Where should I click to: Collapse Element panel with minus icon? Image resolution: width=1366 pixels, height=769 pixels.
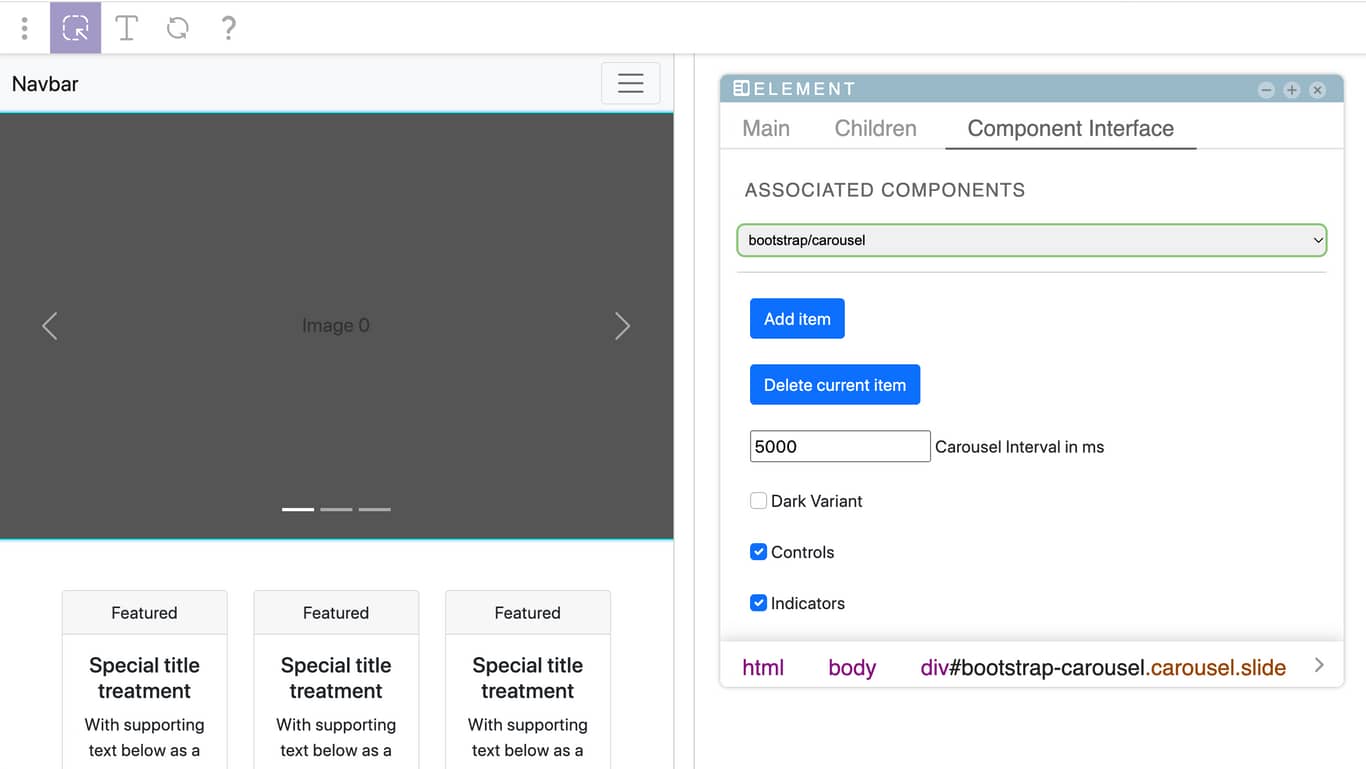click(x=1266, y=90)
